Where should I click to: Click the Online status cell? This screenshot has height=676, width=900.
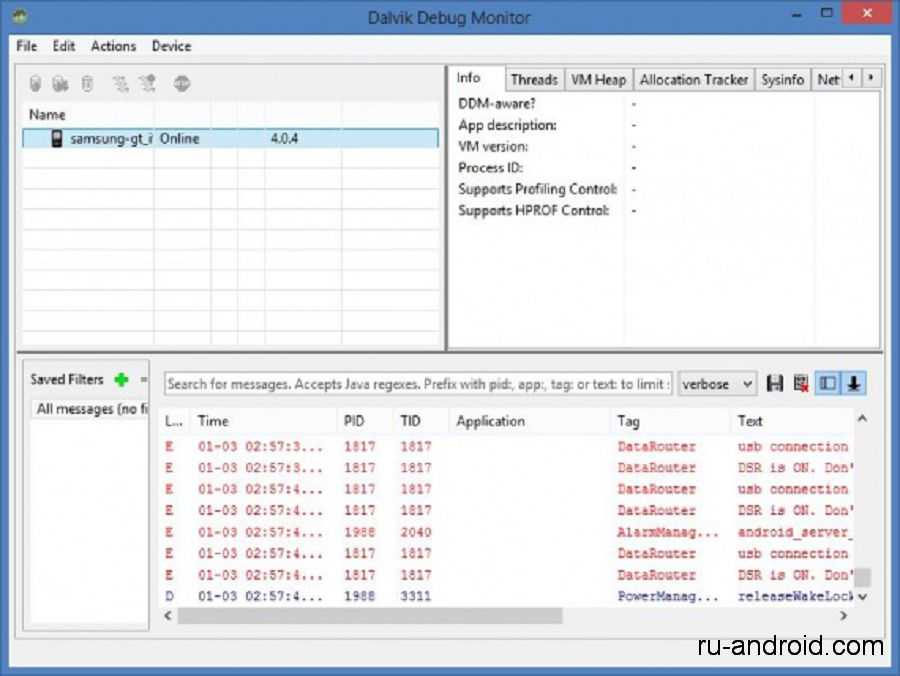179,138
